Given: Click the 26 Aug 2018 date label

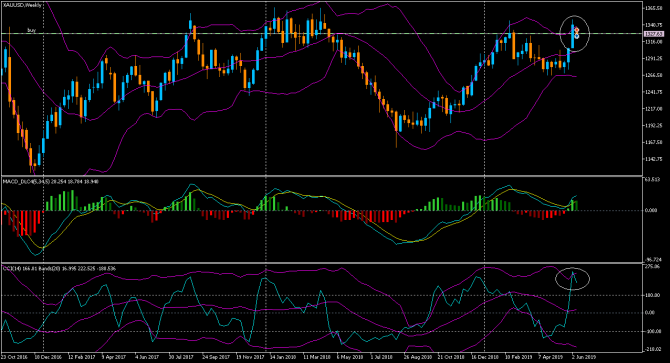Looking at the screenshot, I should [417, 357].
